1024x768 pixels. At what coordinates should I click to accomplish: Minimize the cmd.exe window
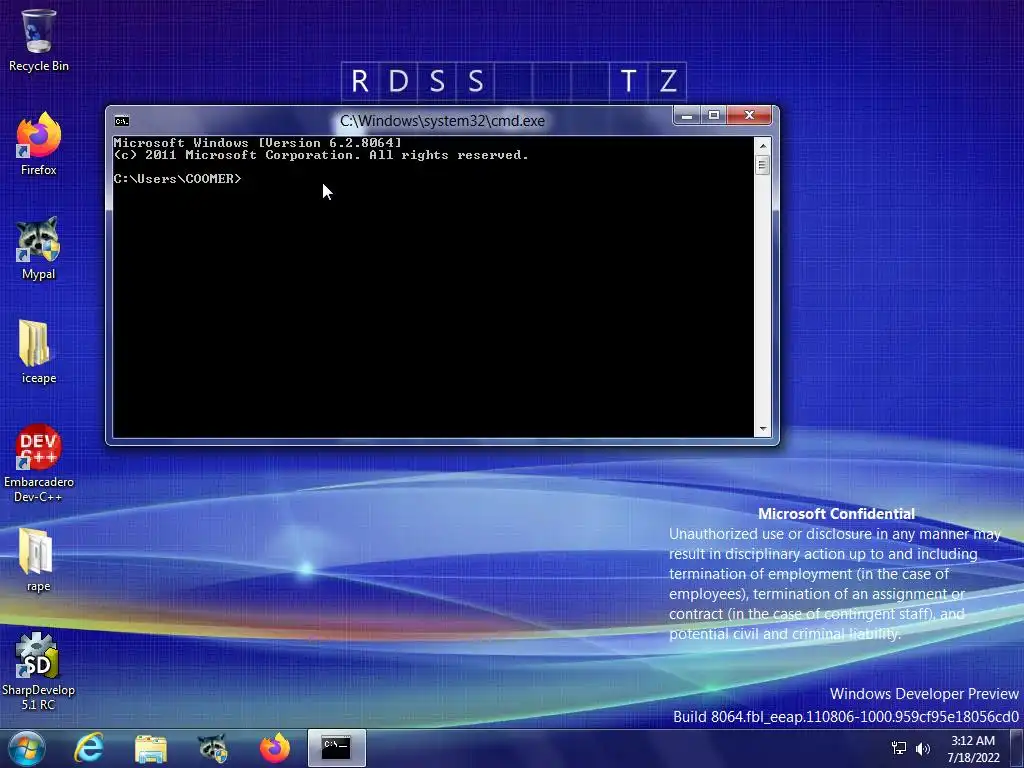pyautogui.click(x=687, y=116)
